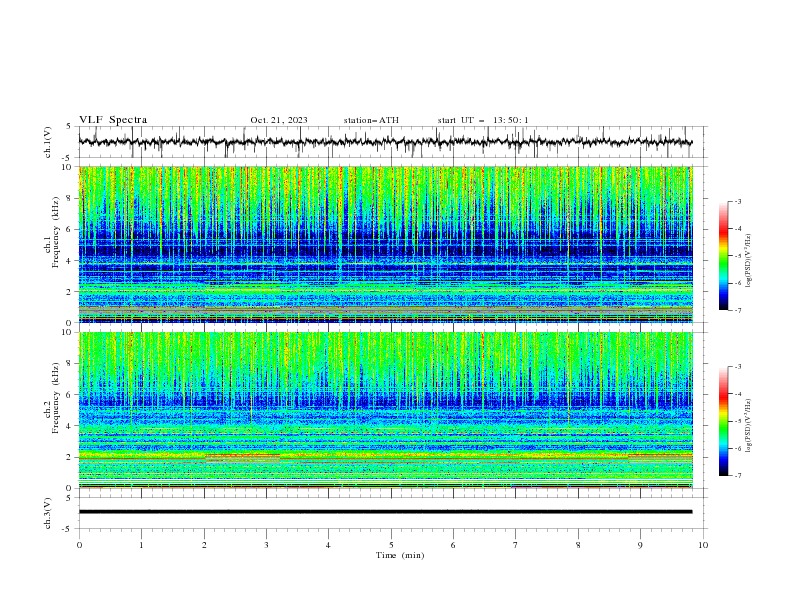This screenshot has height=612, width=792.
Task: Select the "Time (min)" x-axis label
Action: coord(400,555)
